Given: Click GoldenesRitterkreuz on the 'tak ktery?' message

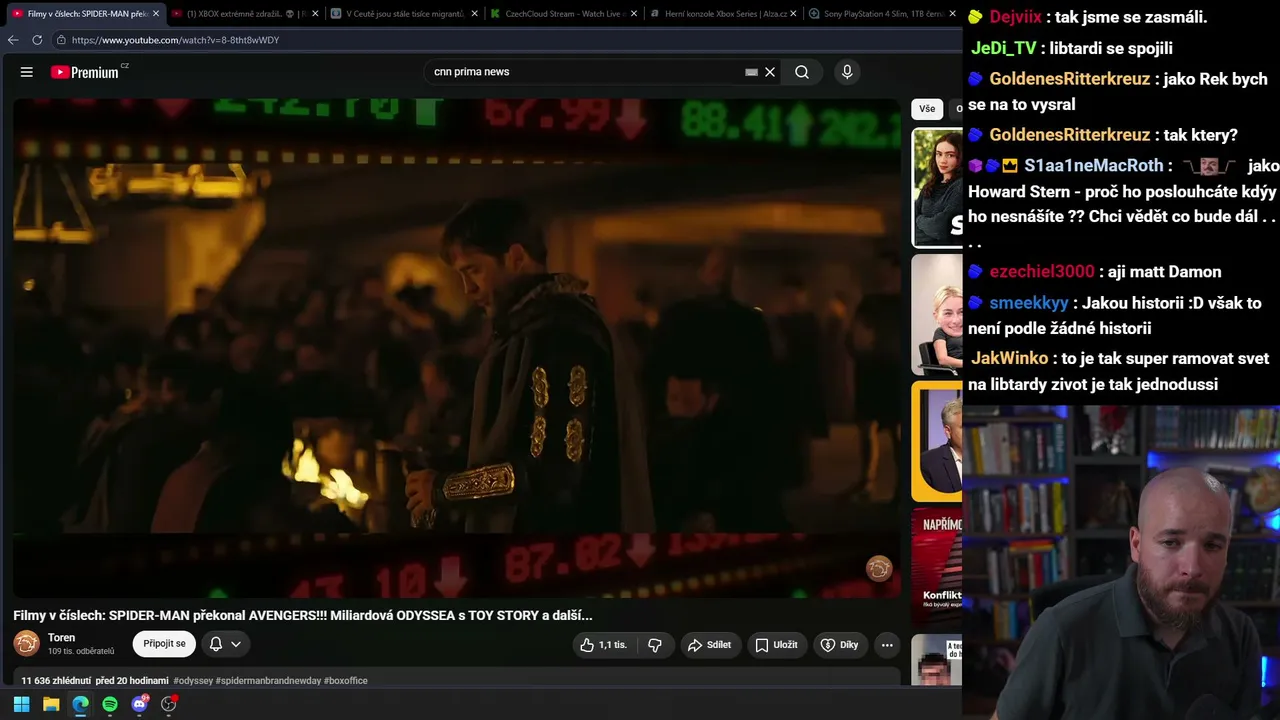Looking at the screenshot, I should tap(1069, 135).
